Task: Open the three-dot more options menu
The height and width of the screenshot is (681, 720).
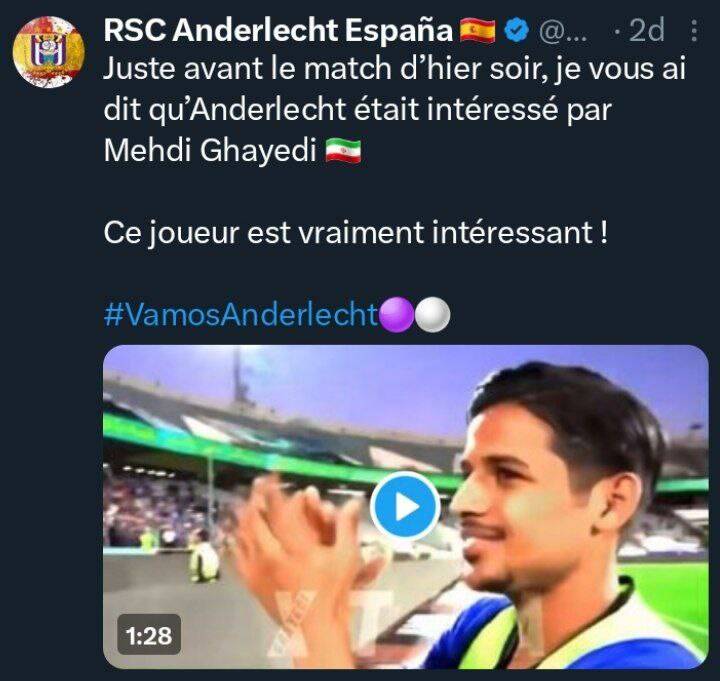Action: coord(694,31)
